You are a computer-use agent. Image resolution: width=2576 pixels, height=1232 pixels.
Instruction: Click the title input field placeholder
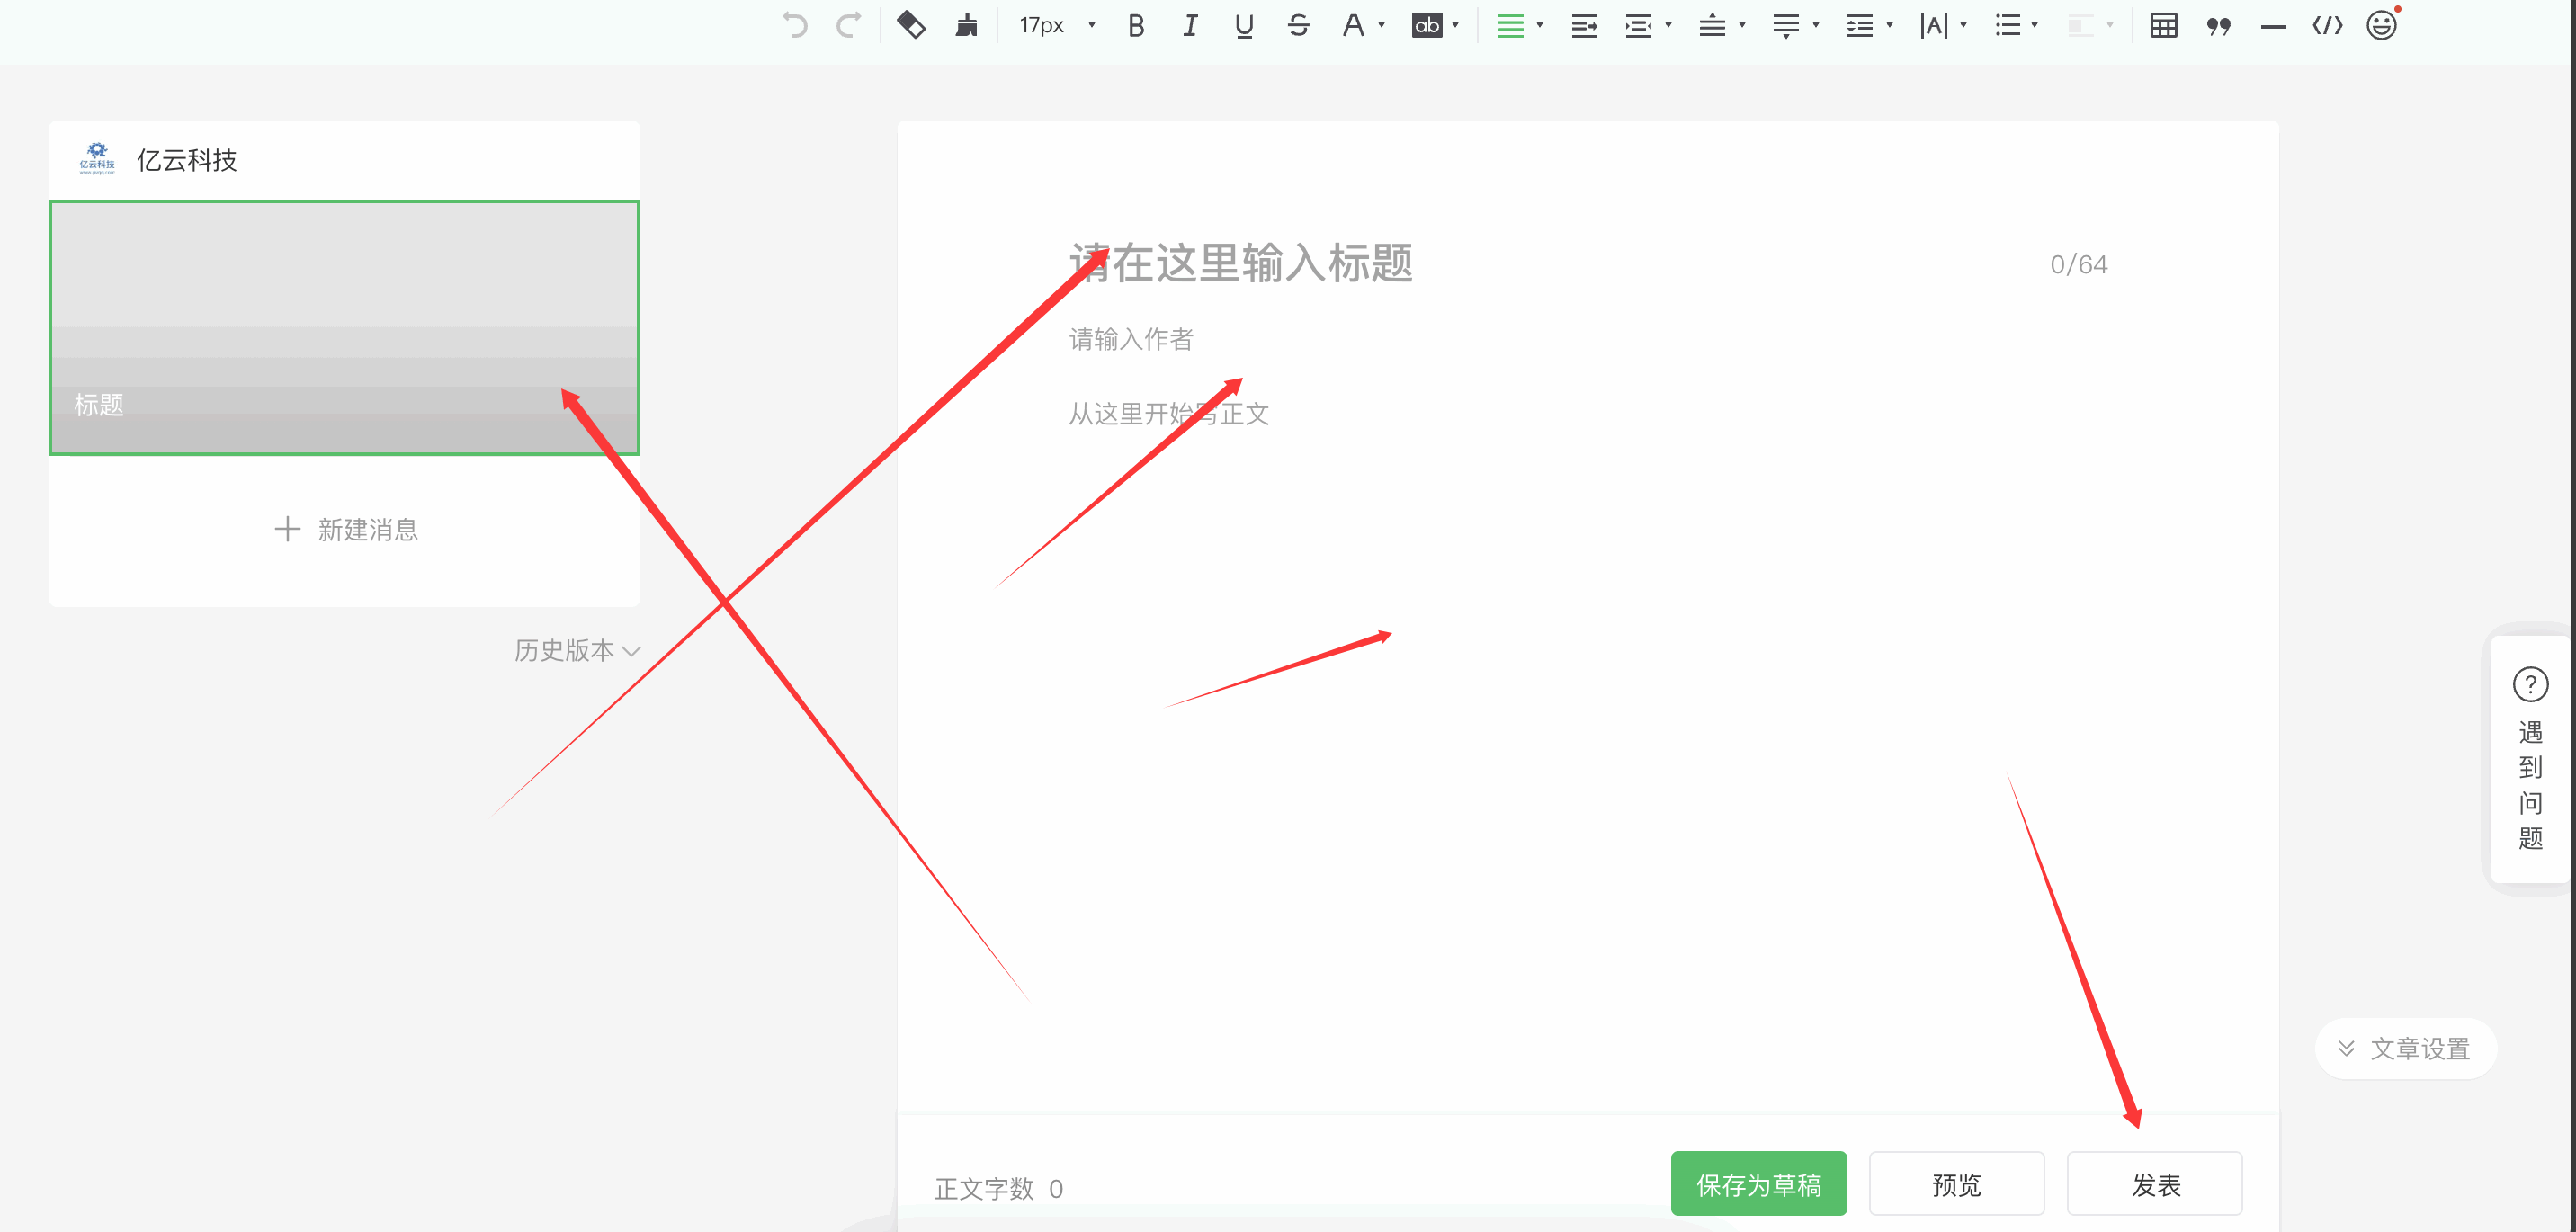pos(1240,264)
